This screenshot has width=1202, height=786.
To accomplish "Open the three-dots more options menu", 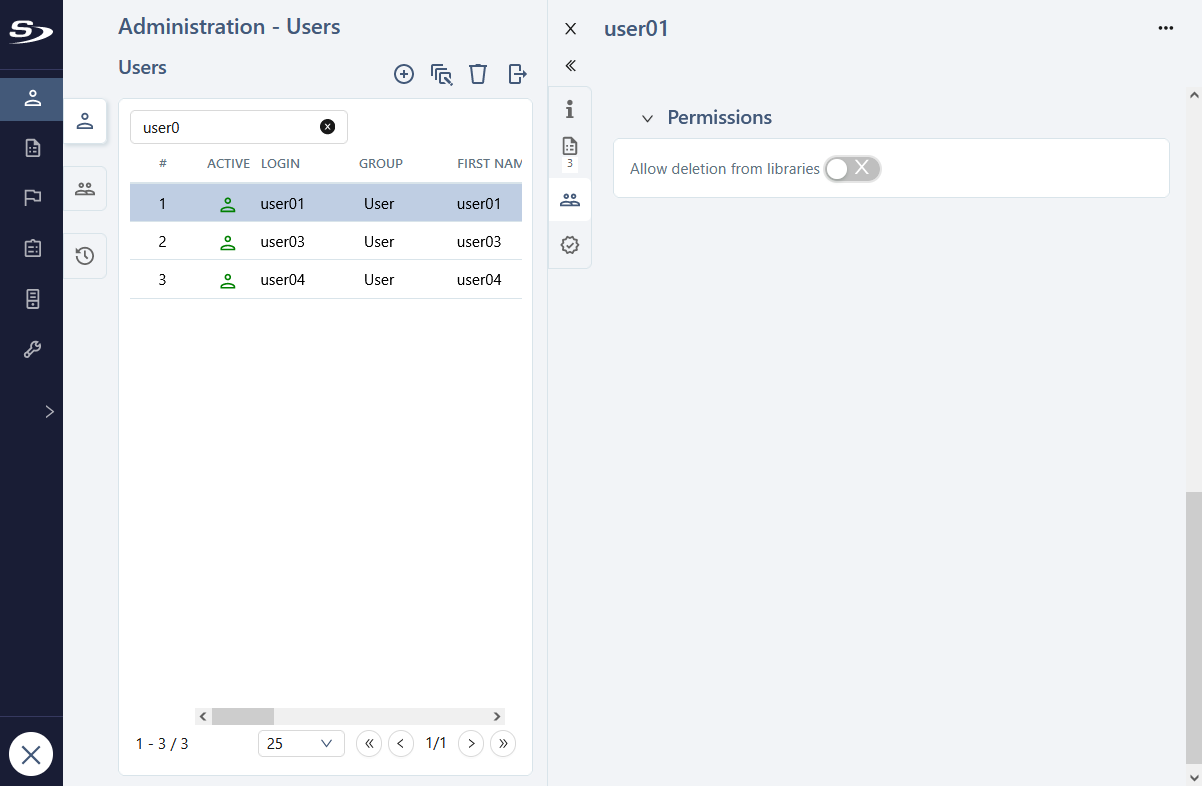I will point(1165,28).
